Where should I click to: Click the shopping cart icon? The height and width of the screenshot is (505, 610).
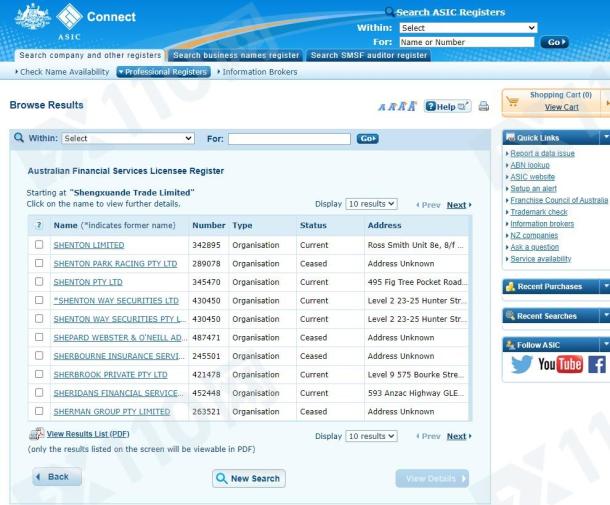[x=513, y=102]
